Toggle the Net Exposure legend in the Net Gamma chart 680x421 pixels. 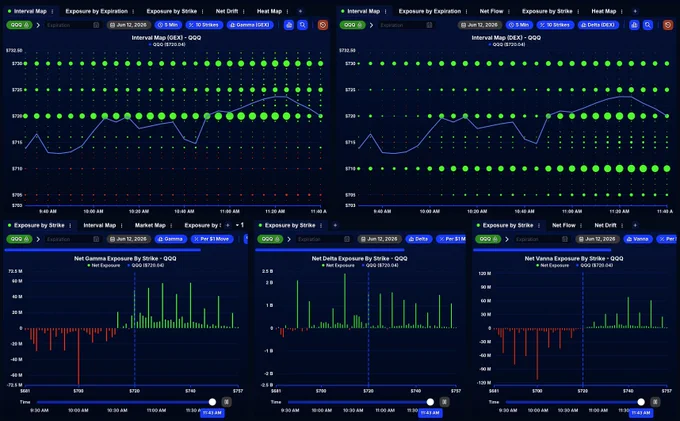click(x=104, y=265)
